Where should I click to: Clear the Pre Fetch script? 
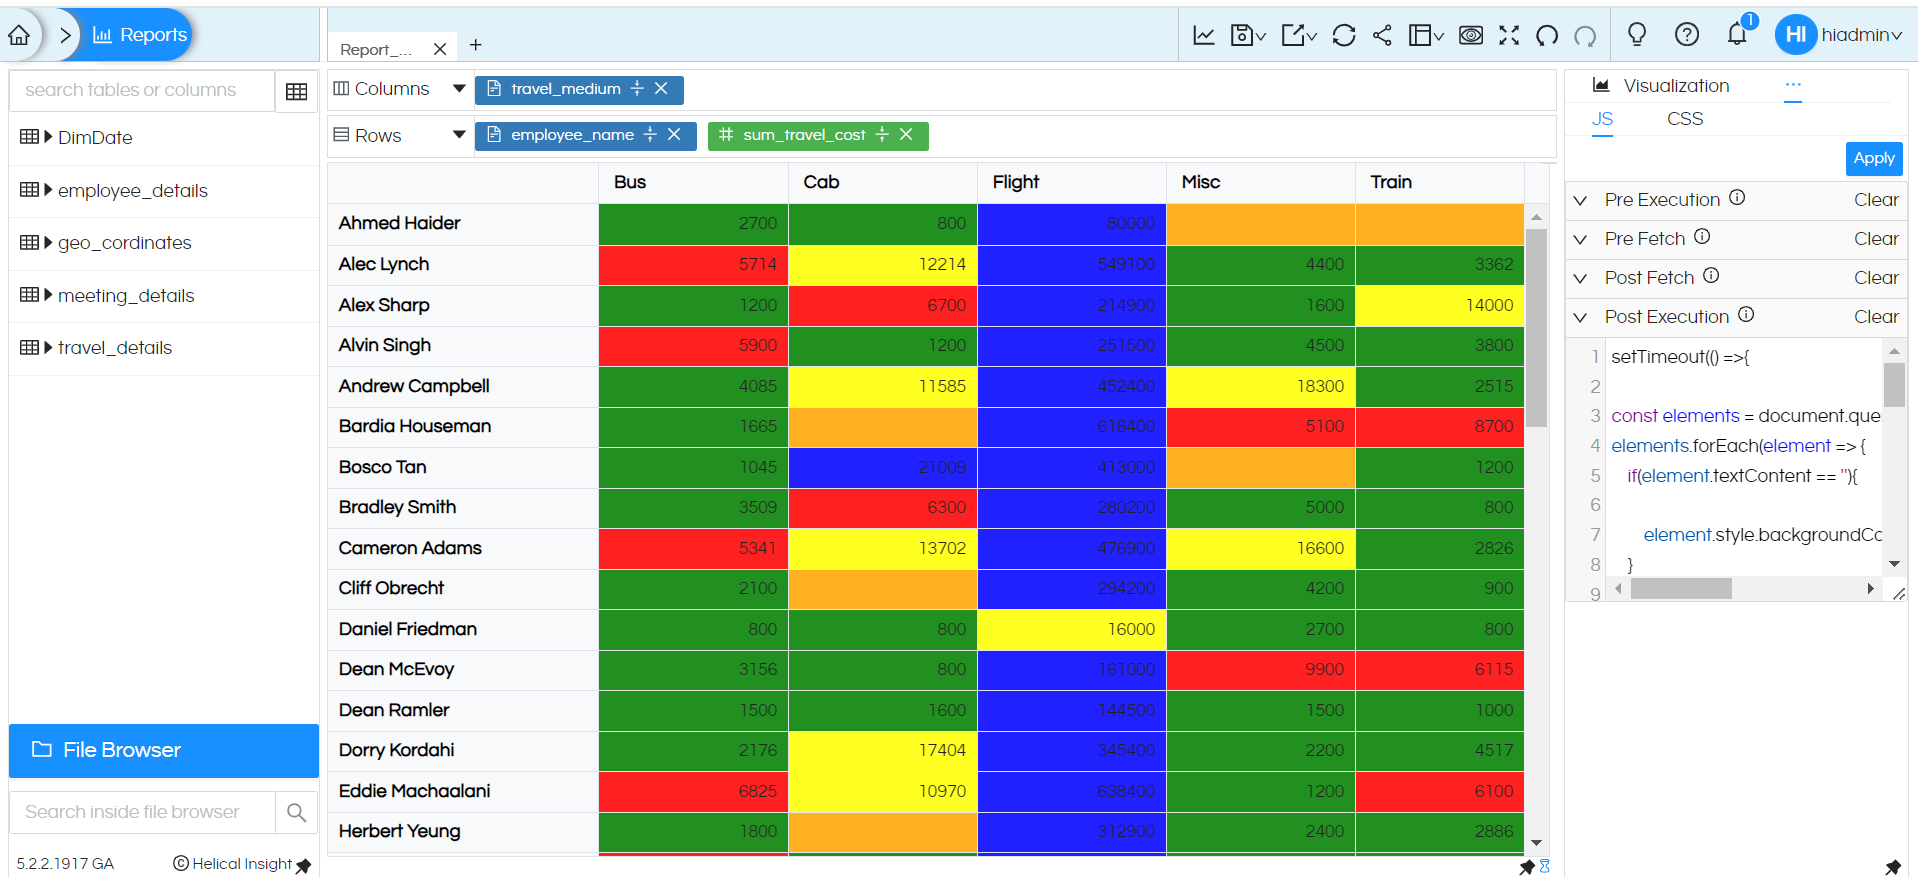(x=1876, y=239)
